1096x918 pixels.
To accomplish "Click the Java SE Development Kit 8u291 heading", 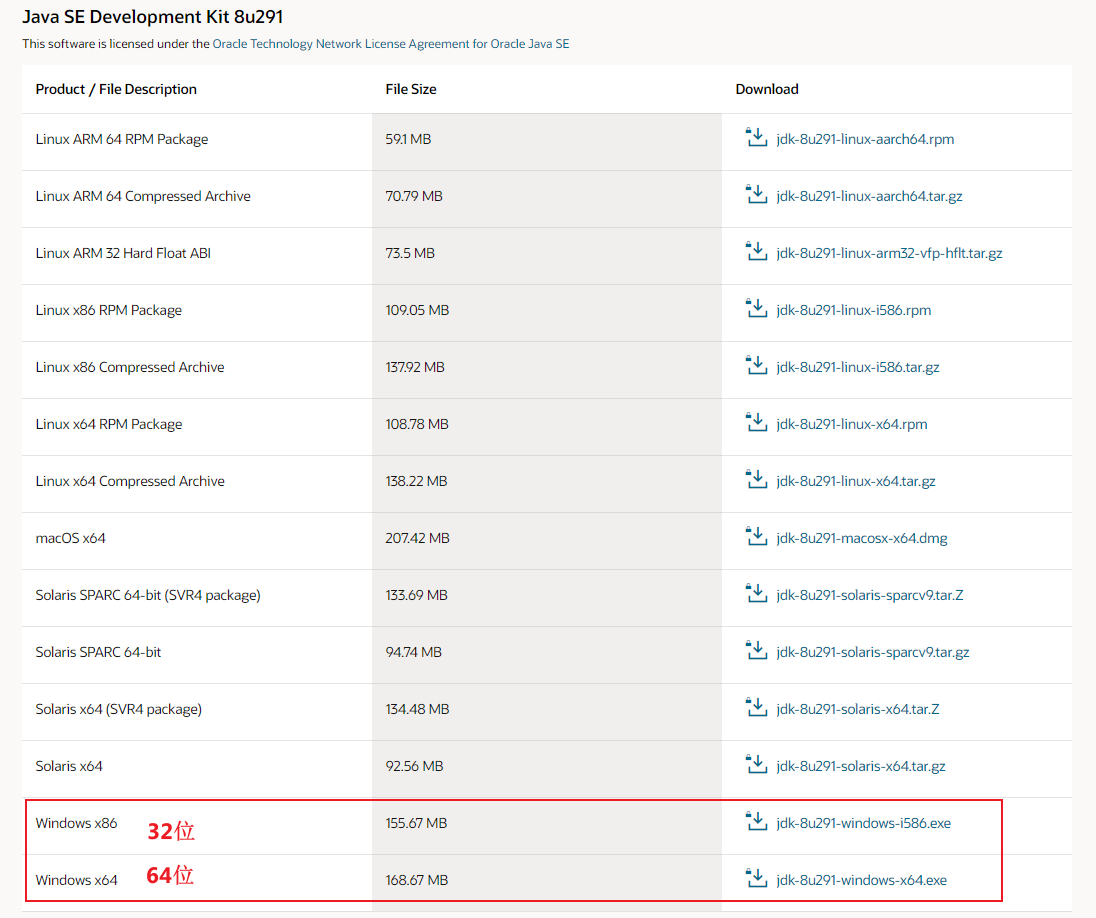I will click(x=153, y=17).
